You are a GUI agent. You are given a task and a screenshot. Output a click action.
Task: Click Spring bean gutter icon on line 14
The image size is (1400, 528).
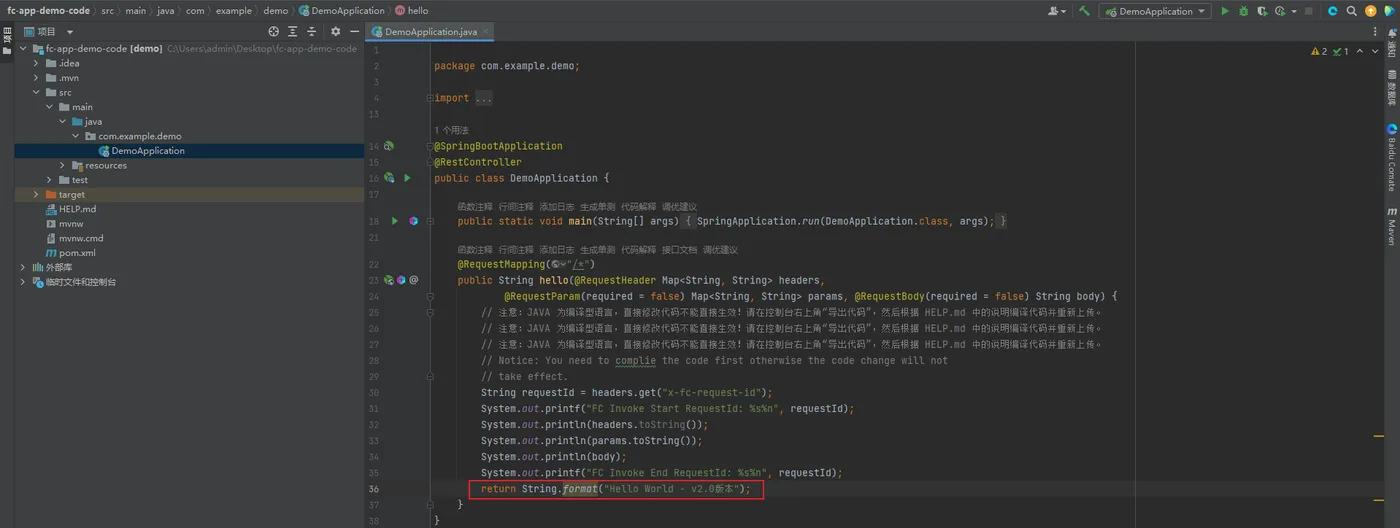[x=389, y=146]
